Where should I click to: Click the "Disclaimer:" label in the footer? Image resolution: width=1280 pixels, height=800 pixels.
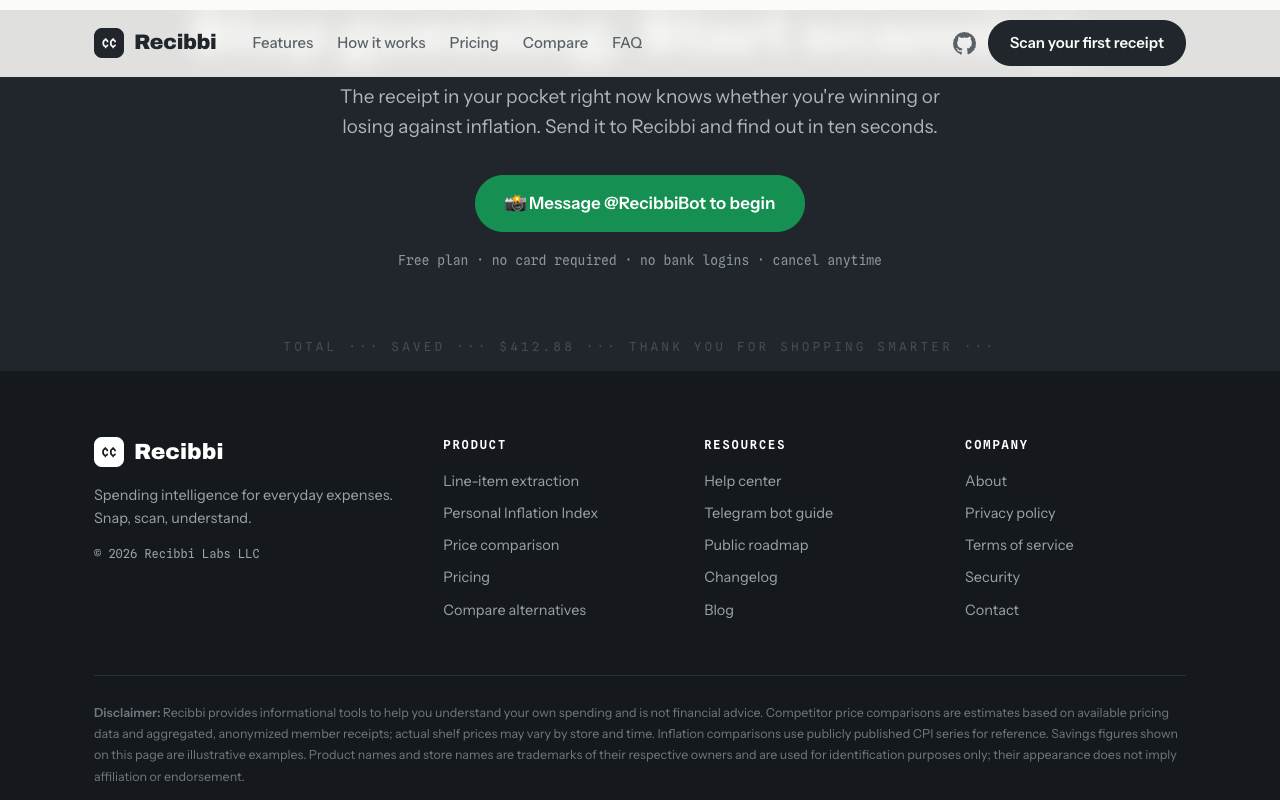coord(127,713)
